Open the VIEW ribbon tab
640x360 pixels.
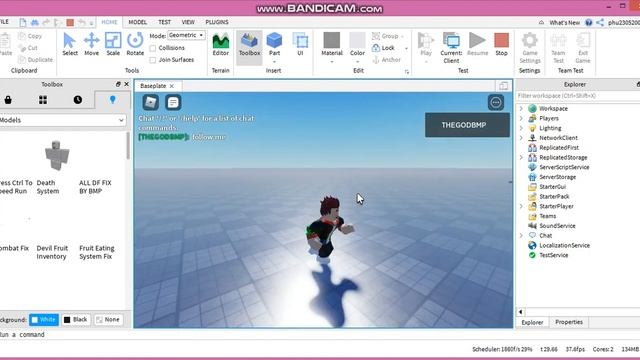coord(188,22)
